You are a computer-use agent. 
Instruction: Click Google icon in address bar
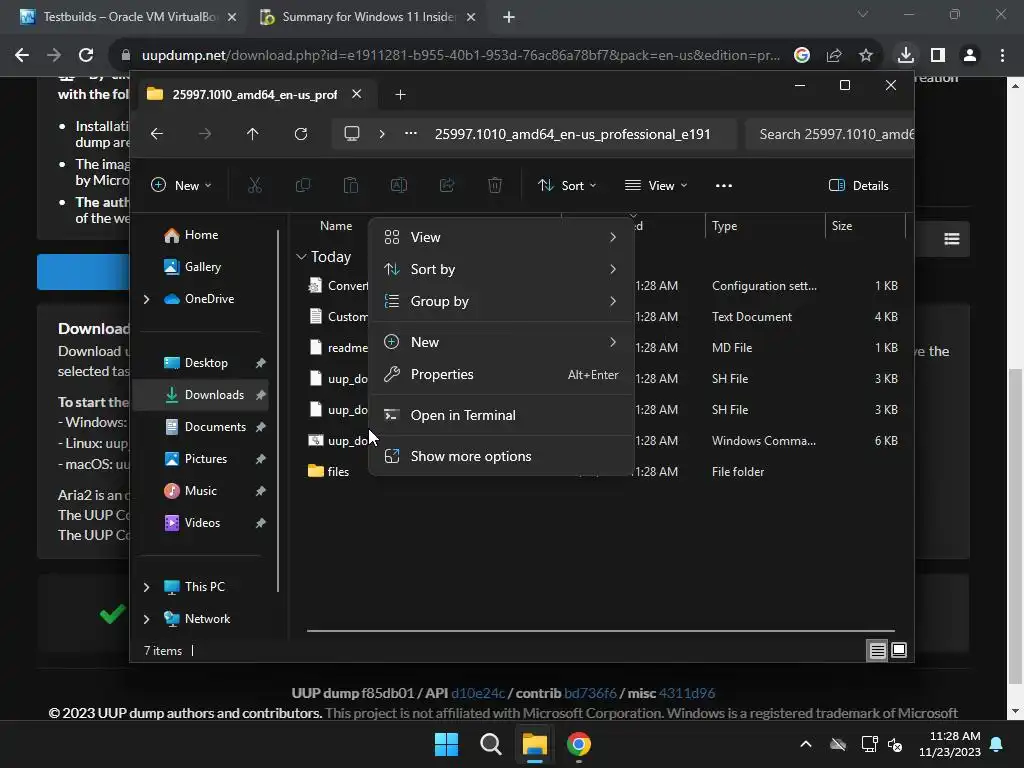point(802,55)
